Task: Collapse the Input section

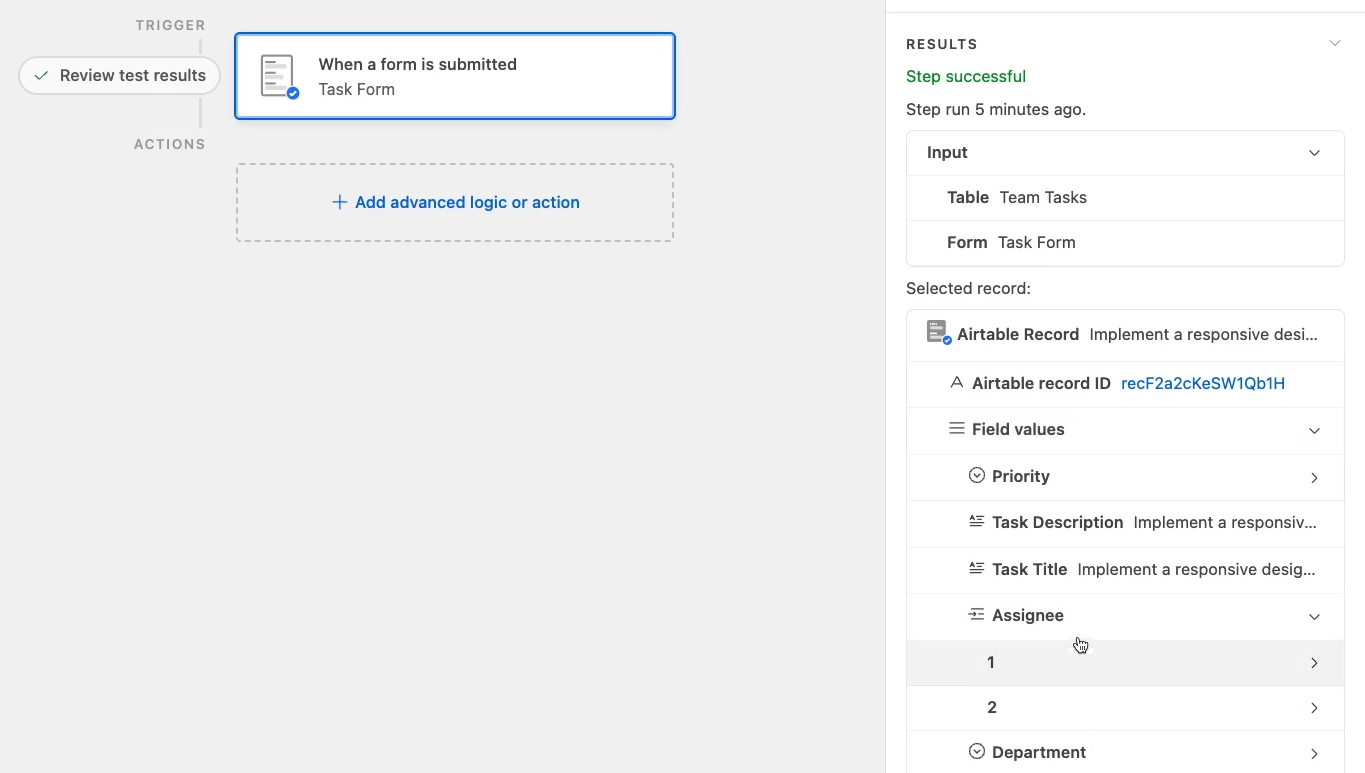Action: (1314, 153)
